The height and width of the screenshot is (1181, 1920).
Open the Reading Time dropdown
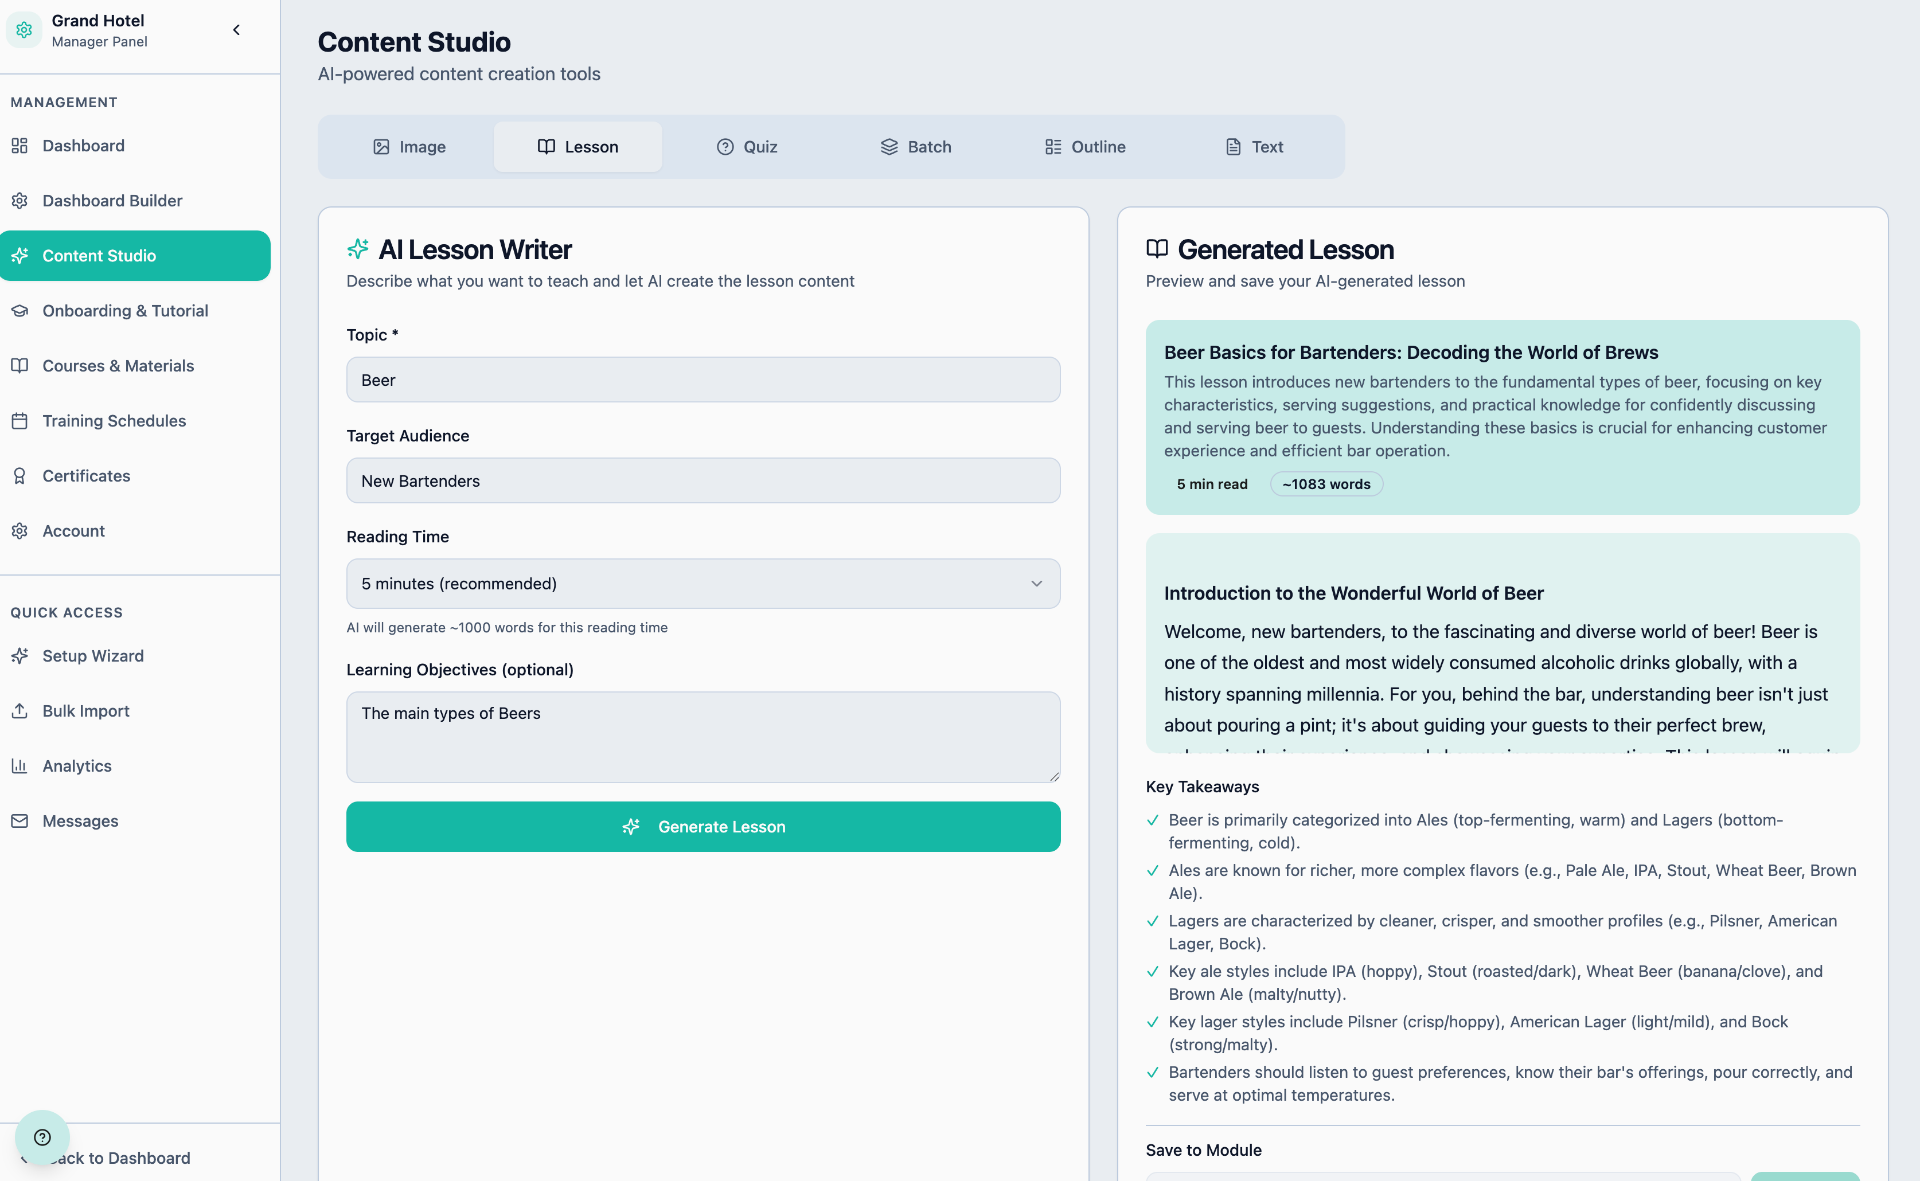[702, 583]
